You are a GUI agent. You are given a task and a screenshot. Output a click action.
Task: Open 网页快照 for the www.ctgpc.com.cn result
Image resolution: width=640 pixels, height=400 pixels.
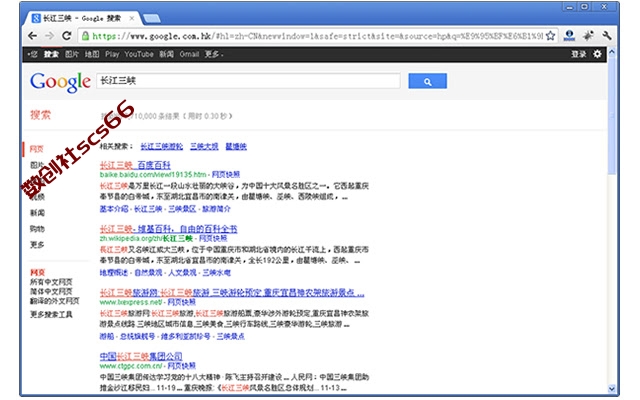tap(182, 366)
